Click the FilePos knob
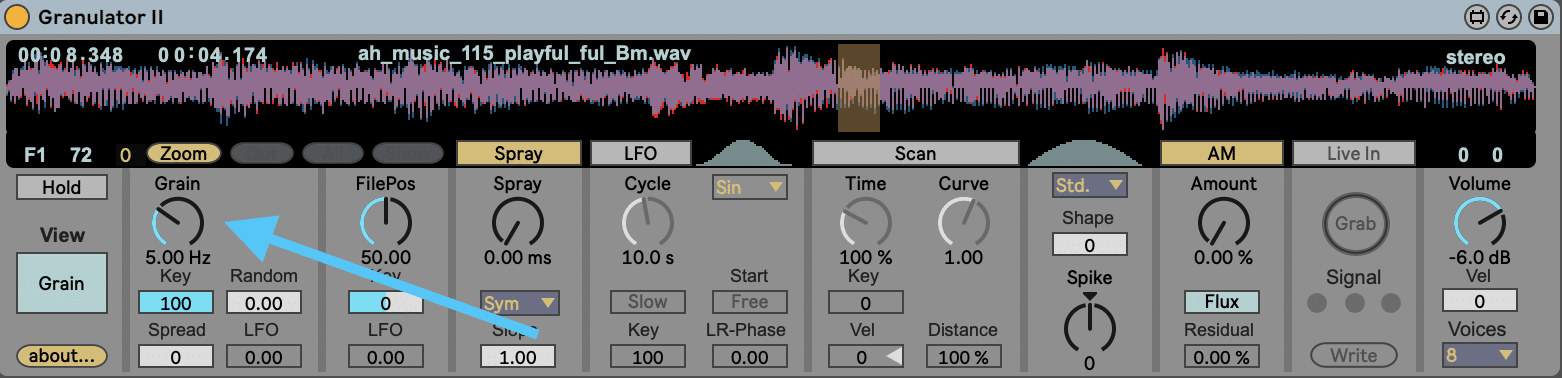 385,222
